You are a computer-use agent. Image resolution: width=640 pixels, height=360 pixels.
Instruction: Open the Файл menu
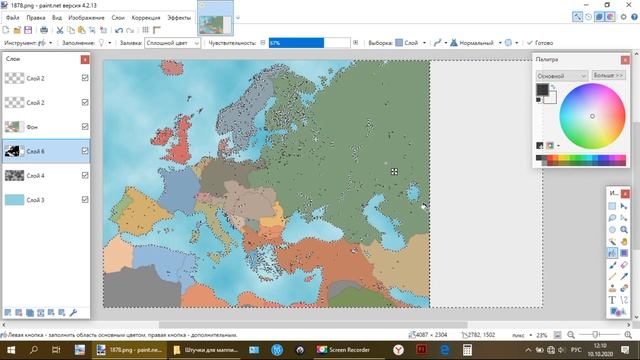click(13, 18)
